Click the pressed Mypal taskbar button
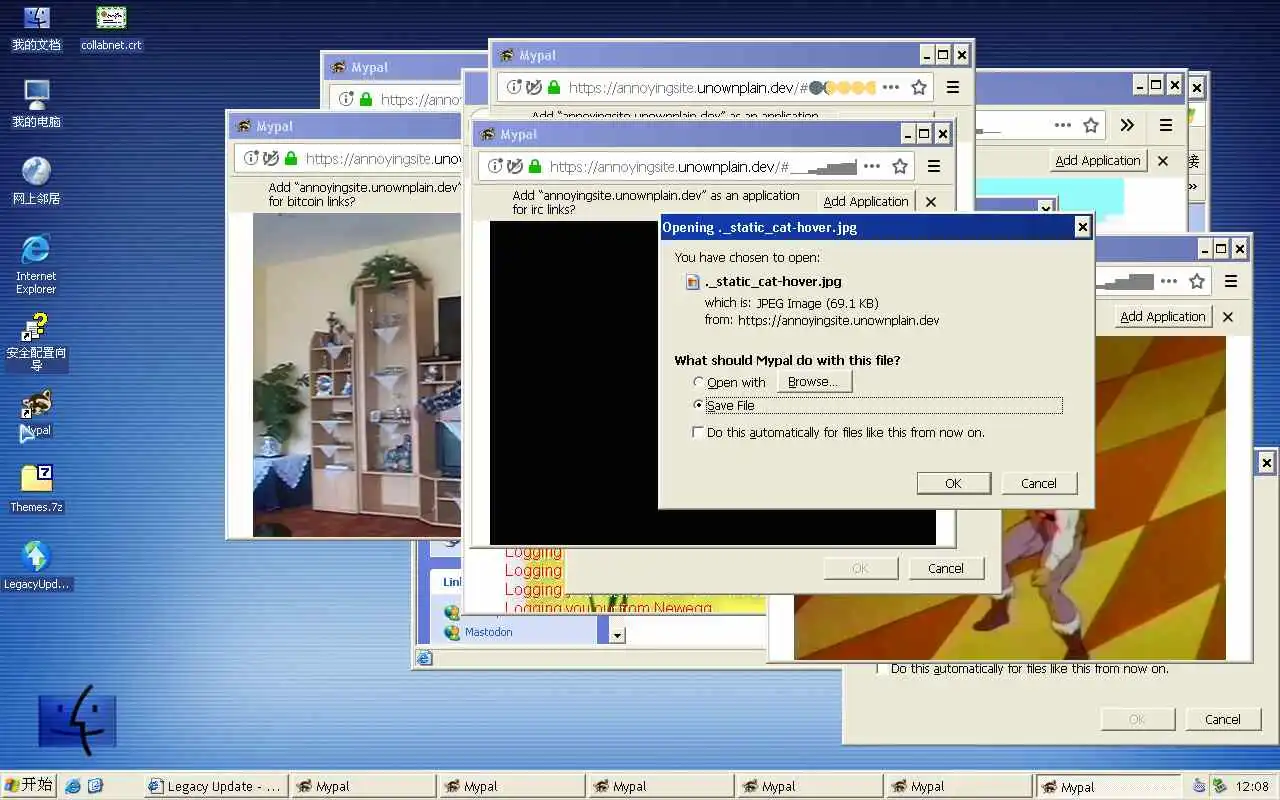The image size is (1280, 800). point(1108,786)
